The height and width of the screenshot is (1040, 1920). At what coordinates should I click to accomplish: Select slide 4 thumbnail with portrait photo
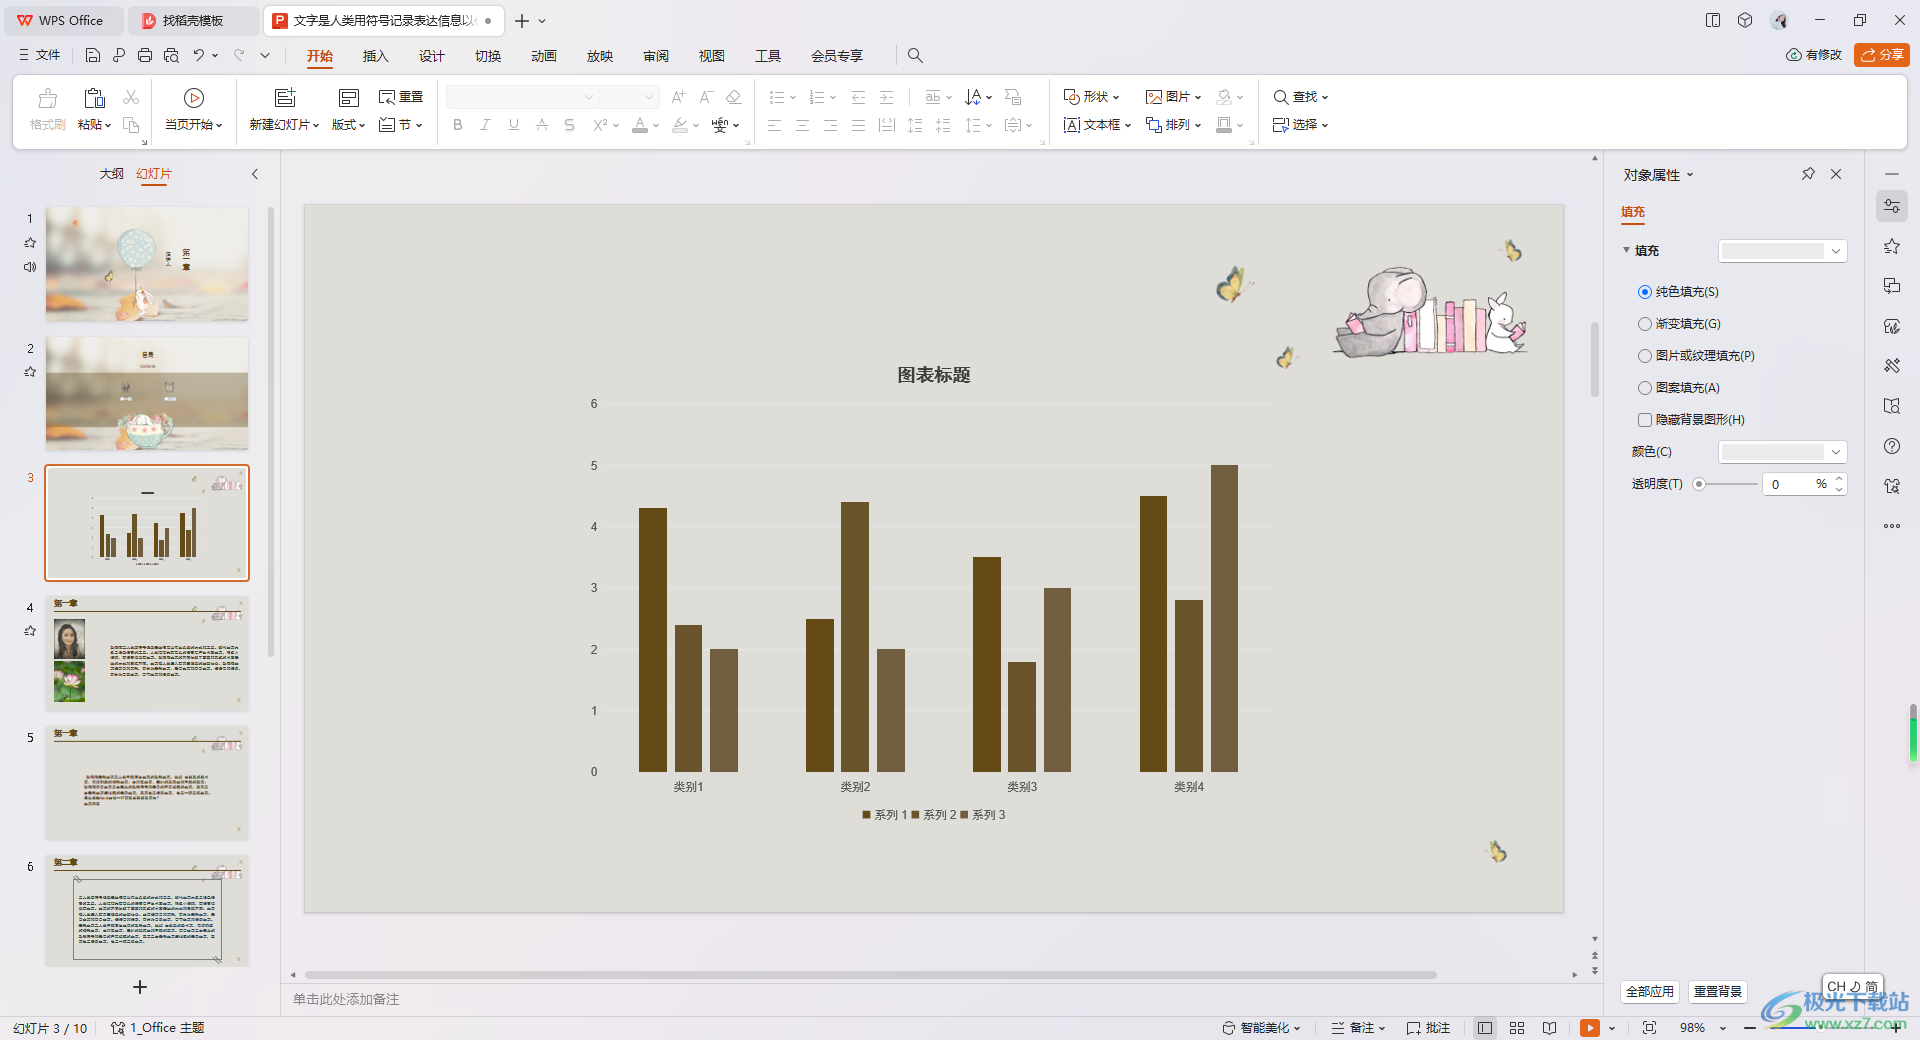[147, 653]
